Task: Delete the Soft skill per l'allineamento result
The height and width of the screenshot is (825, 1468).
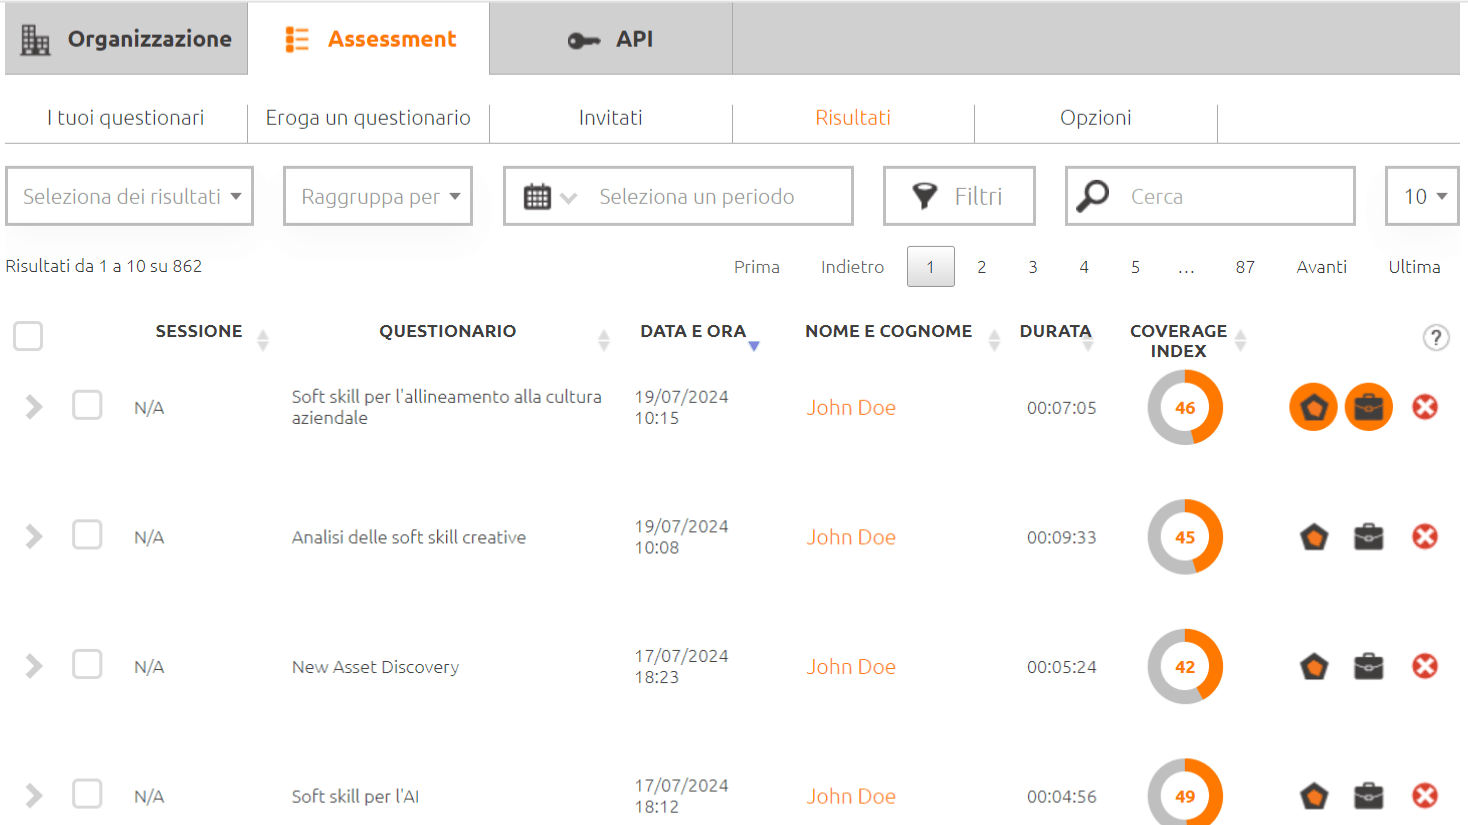Action: (1425, 407)
